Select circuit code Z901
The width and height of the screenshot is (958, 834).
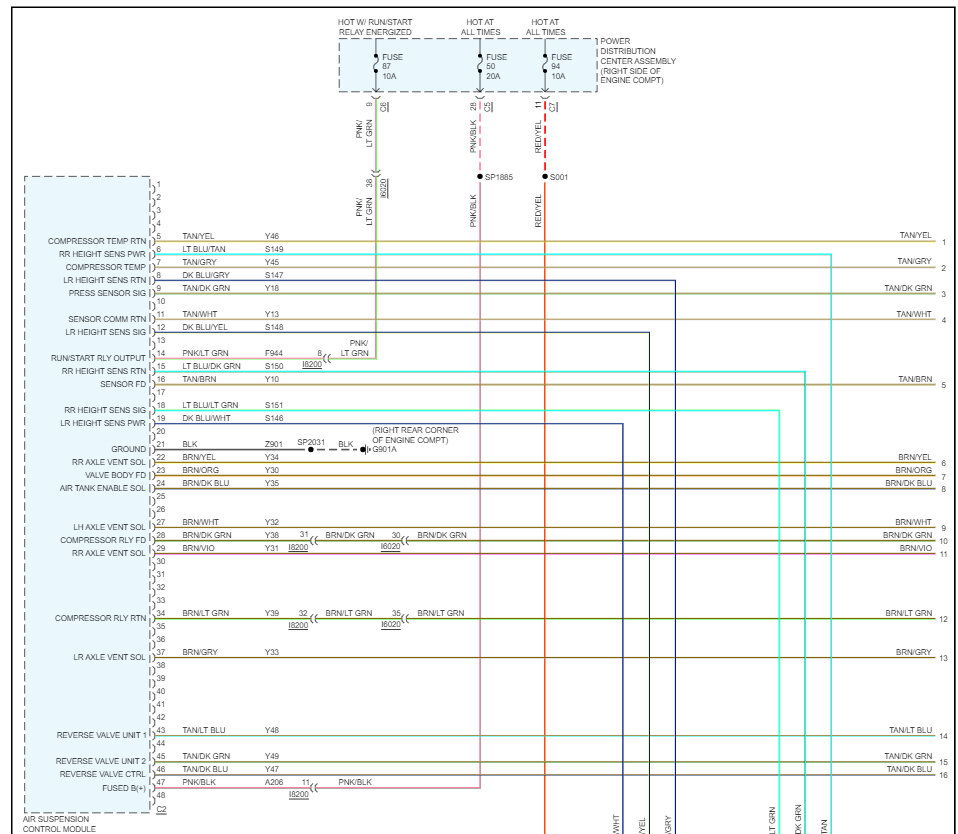click(x=274, y=444)
